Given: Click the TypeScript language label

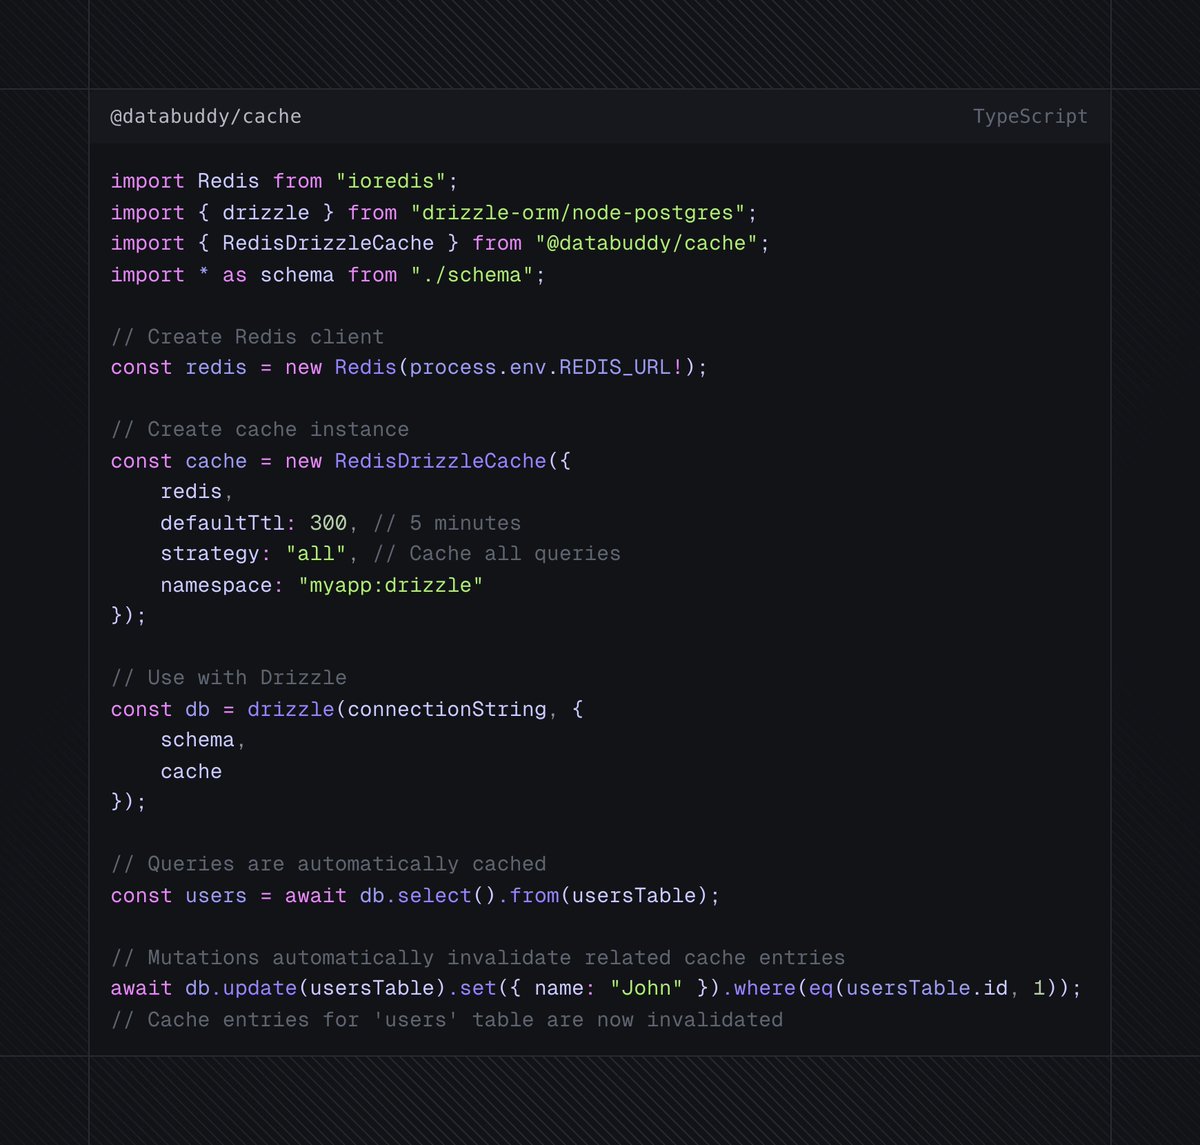Looking at the screenshot, I should click(x=1030, y=116).
